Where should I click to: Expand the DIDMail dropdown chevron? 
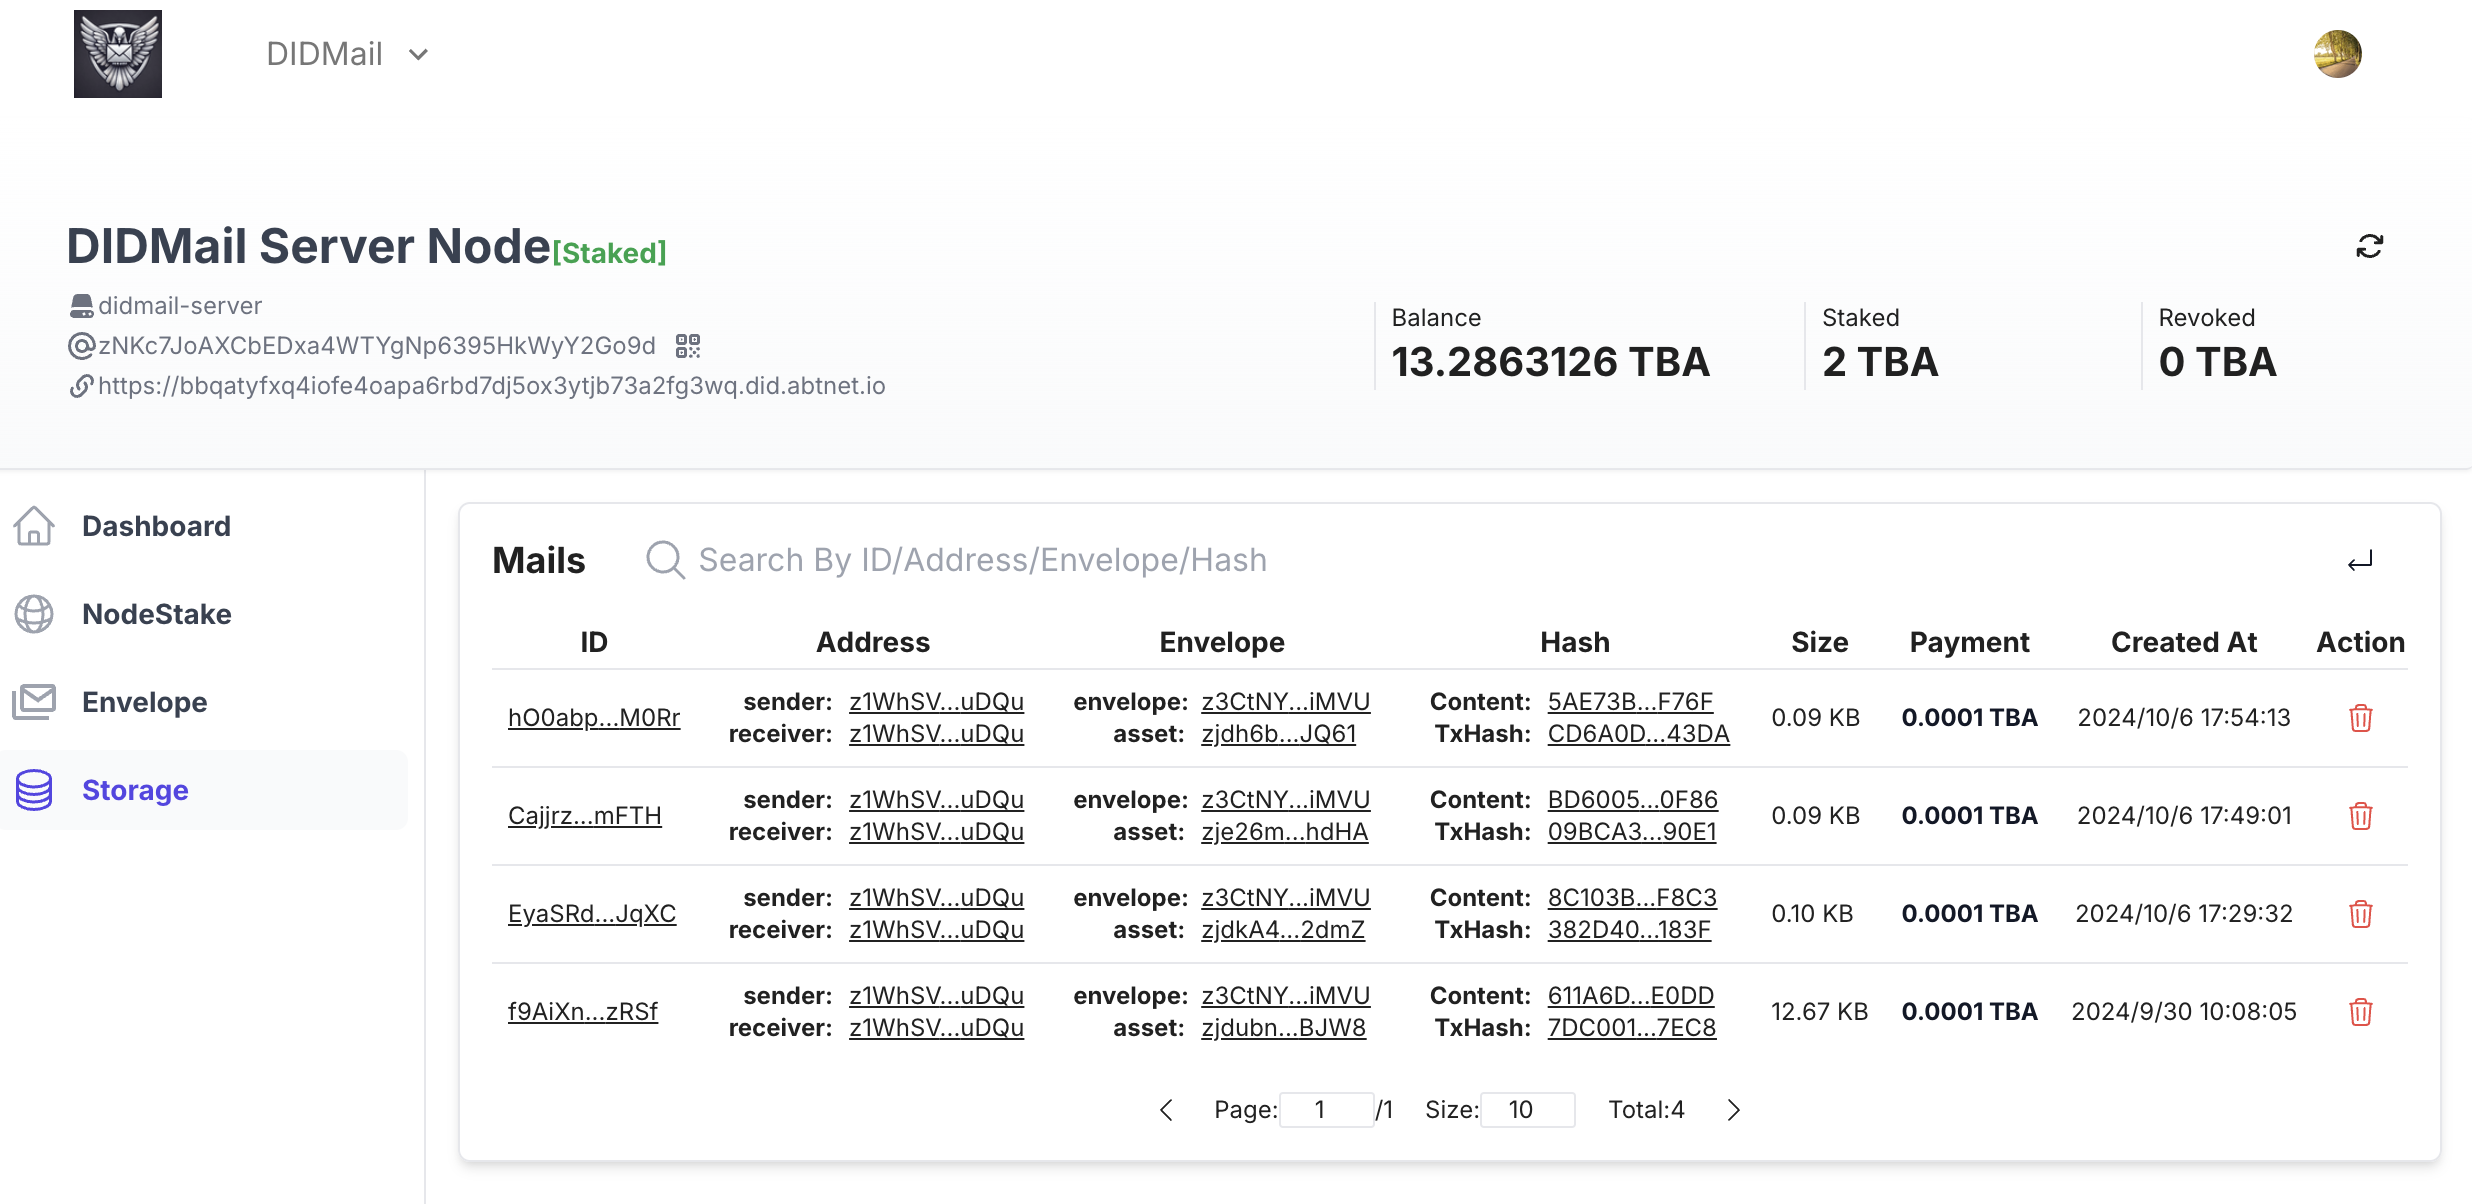[419, 55]
